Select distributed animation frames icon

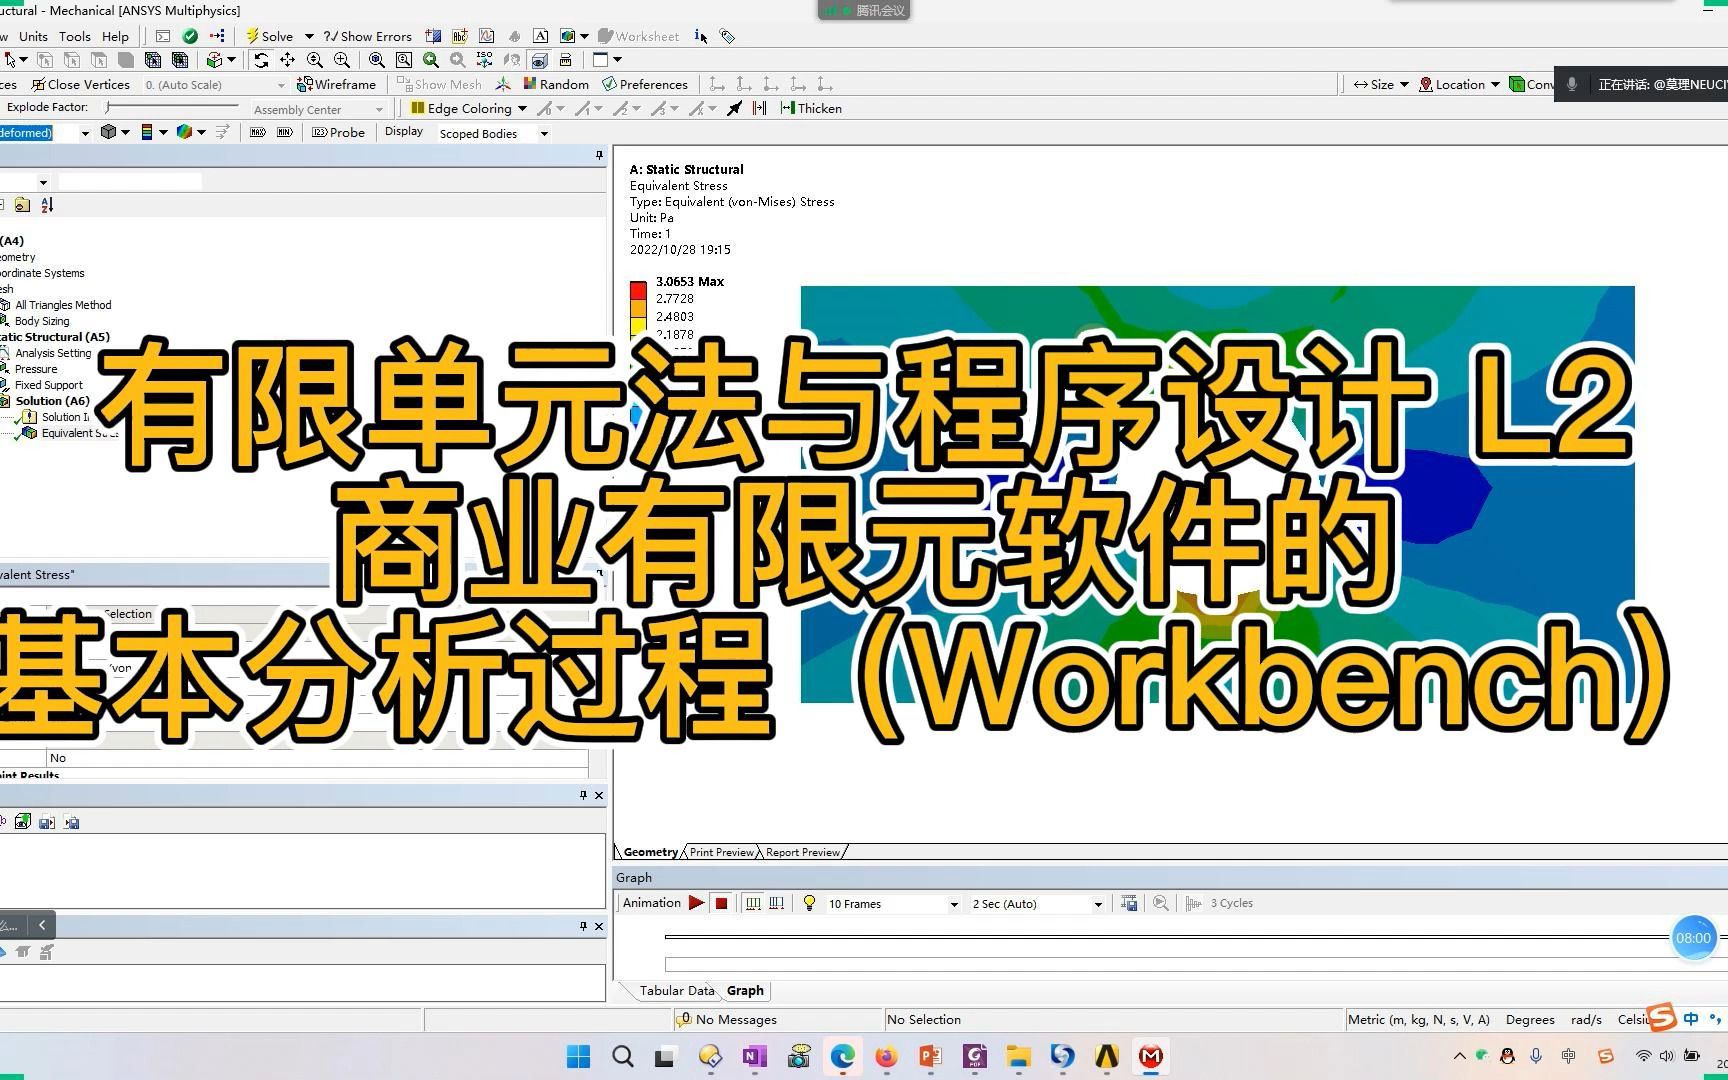click(x=753, y=903)
